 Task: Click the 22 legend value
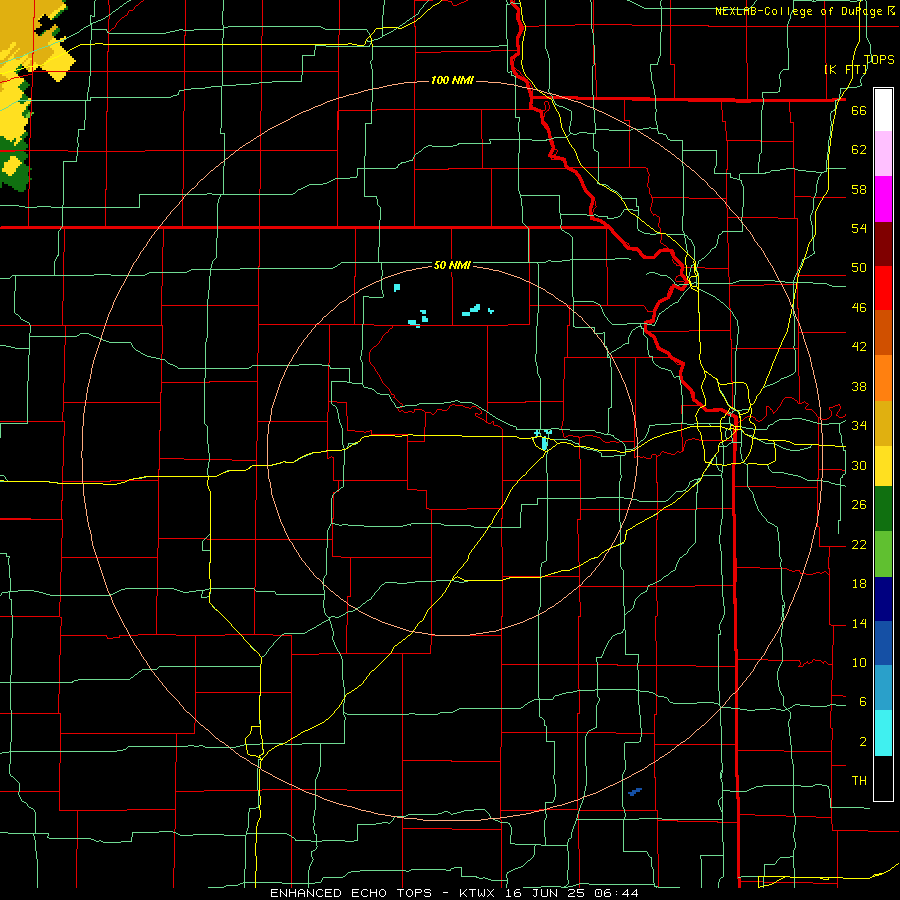859,545
